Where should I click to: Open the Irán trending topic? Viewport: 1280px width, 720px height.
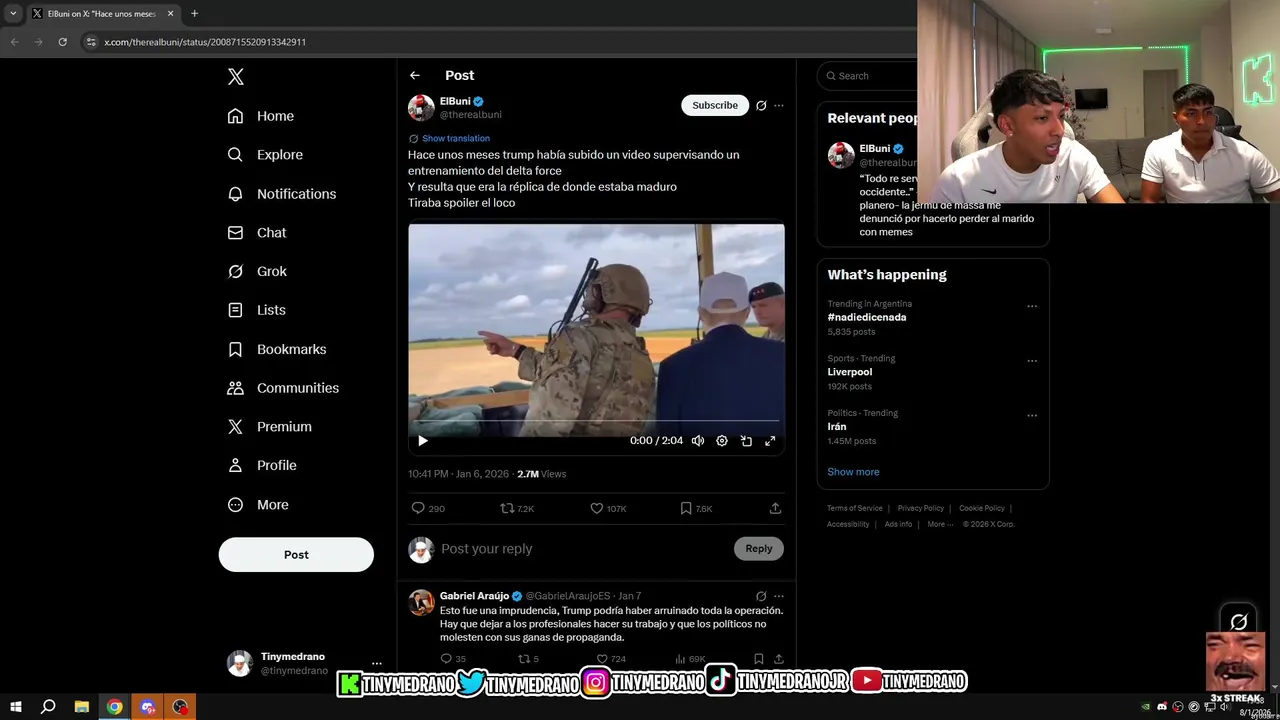tap(837, 427)
